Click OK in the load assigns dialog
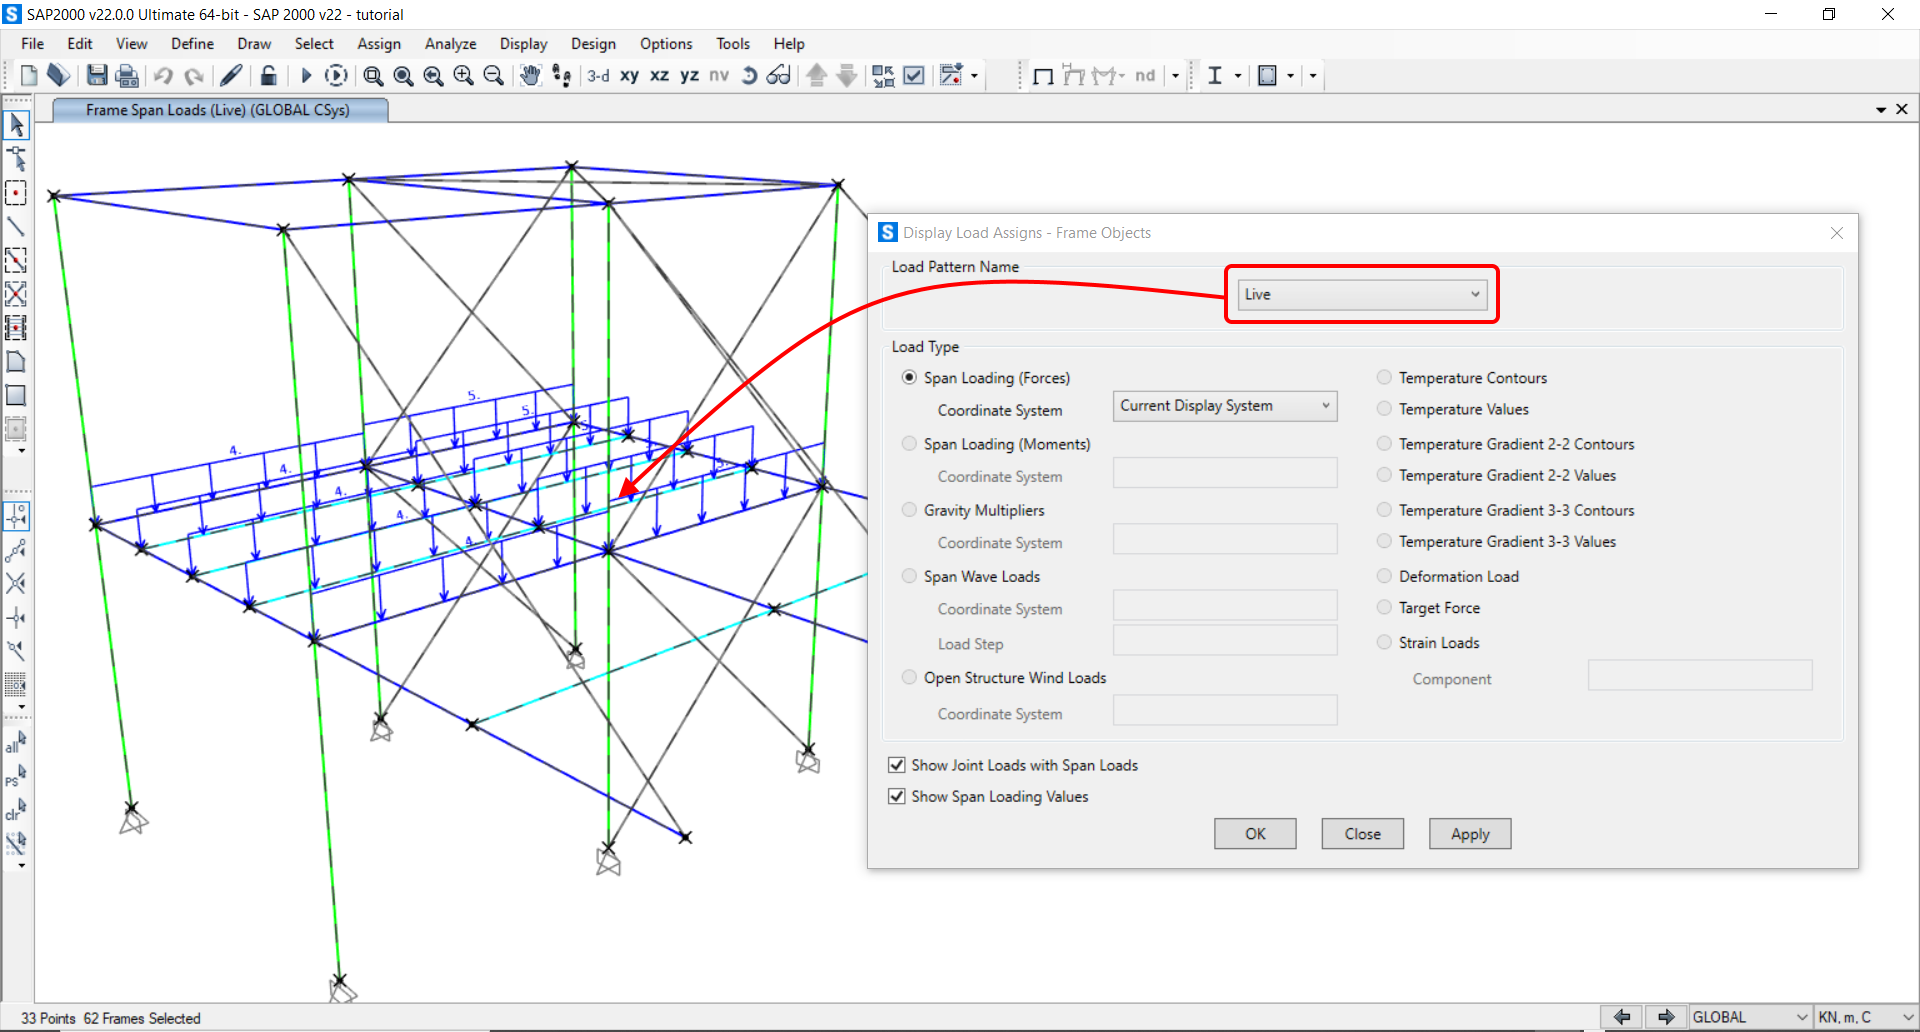1920x1032 pixels. (1254, 834)
